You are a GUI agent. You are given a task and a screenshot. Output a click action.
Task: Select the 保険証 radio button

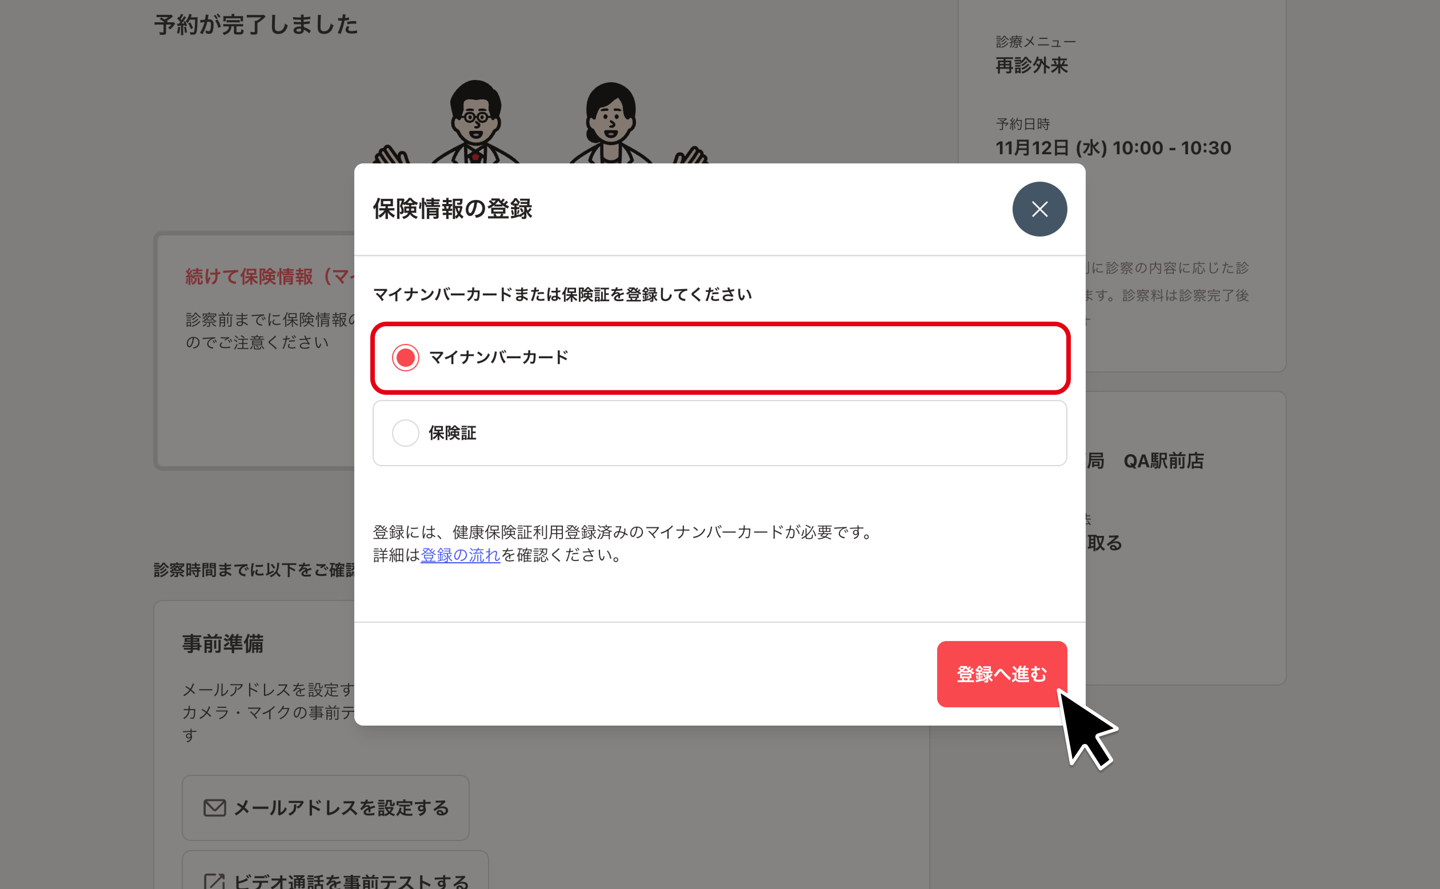[405, 433]
